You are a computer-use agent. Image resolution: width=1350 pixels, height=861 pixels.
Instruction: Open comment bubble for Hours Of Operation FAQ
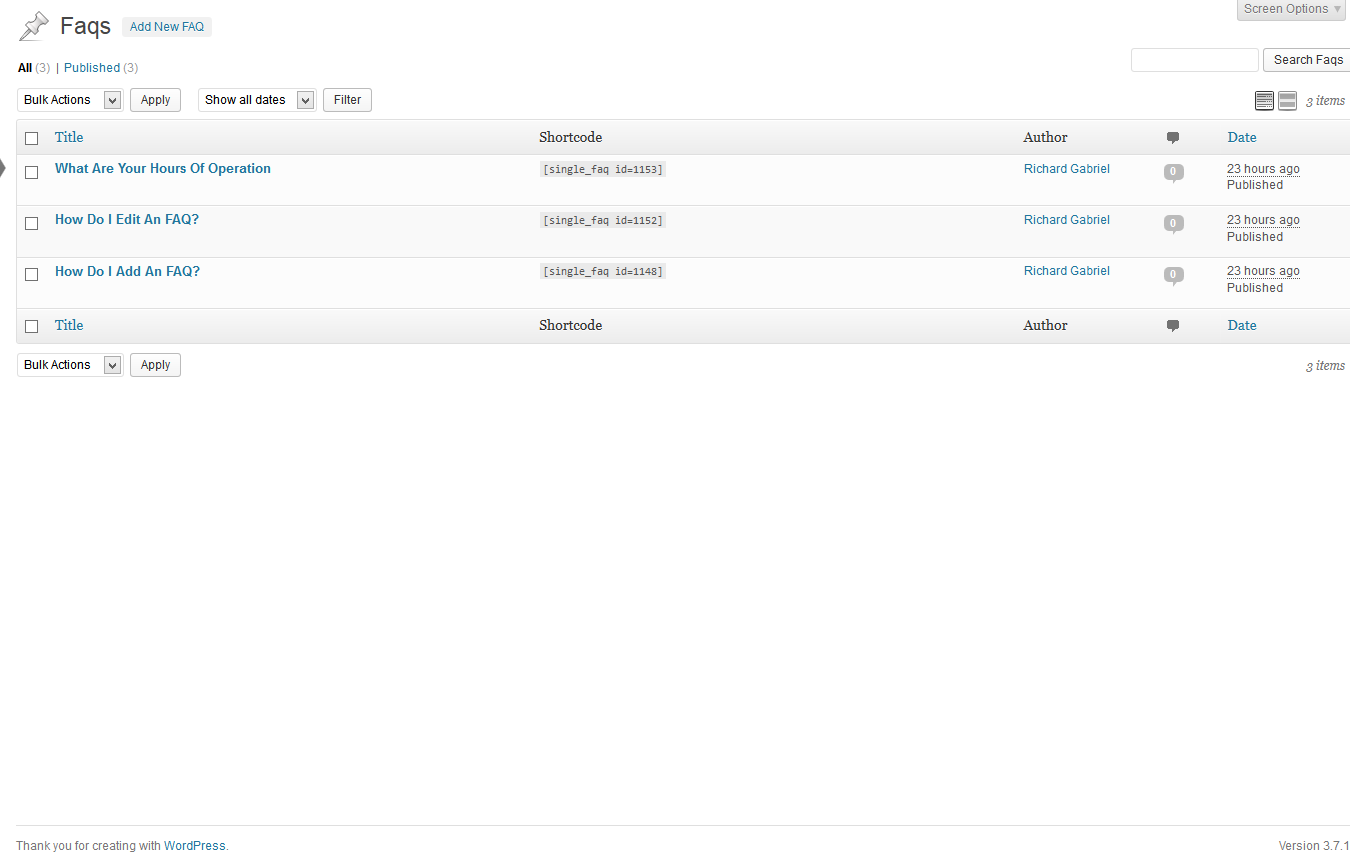(x=1173, y=172)
